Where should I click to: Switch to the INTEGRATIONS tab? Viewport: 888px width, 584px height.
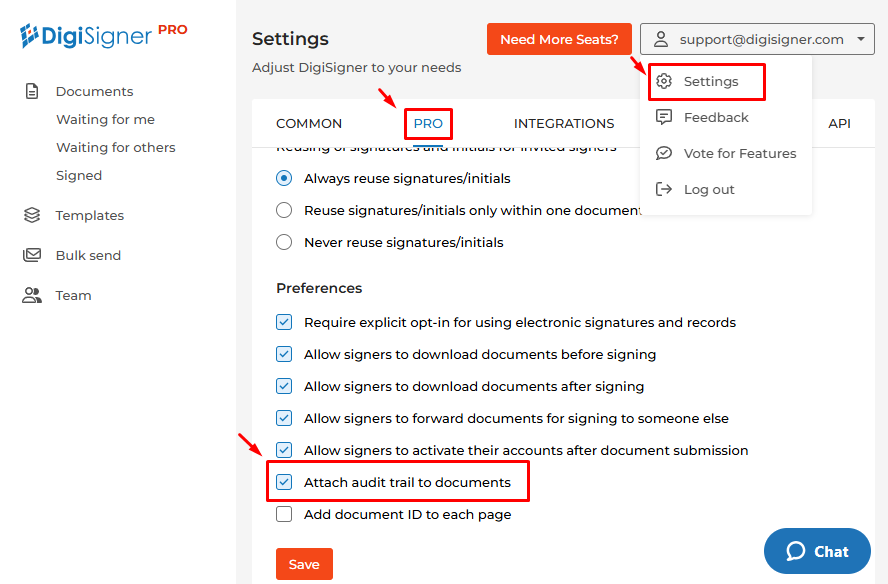click(564, 123)
